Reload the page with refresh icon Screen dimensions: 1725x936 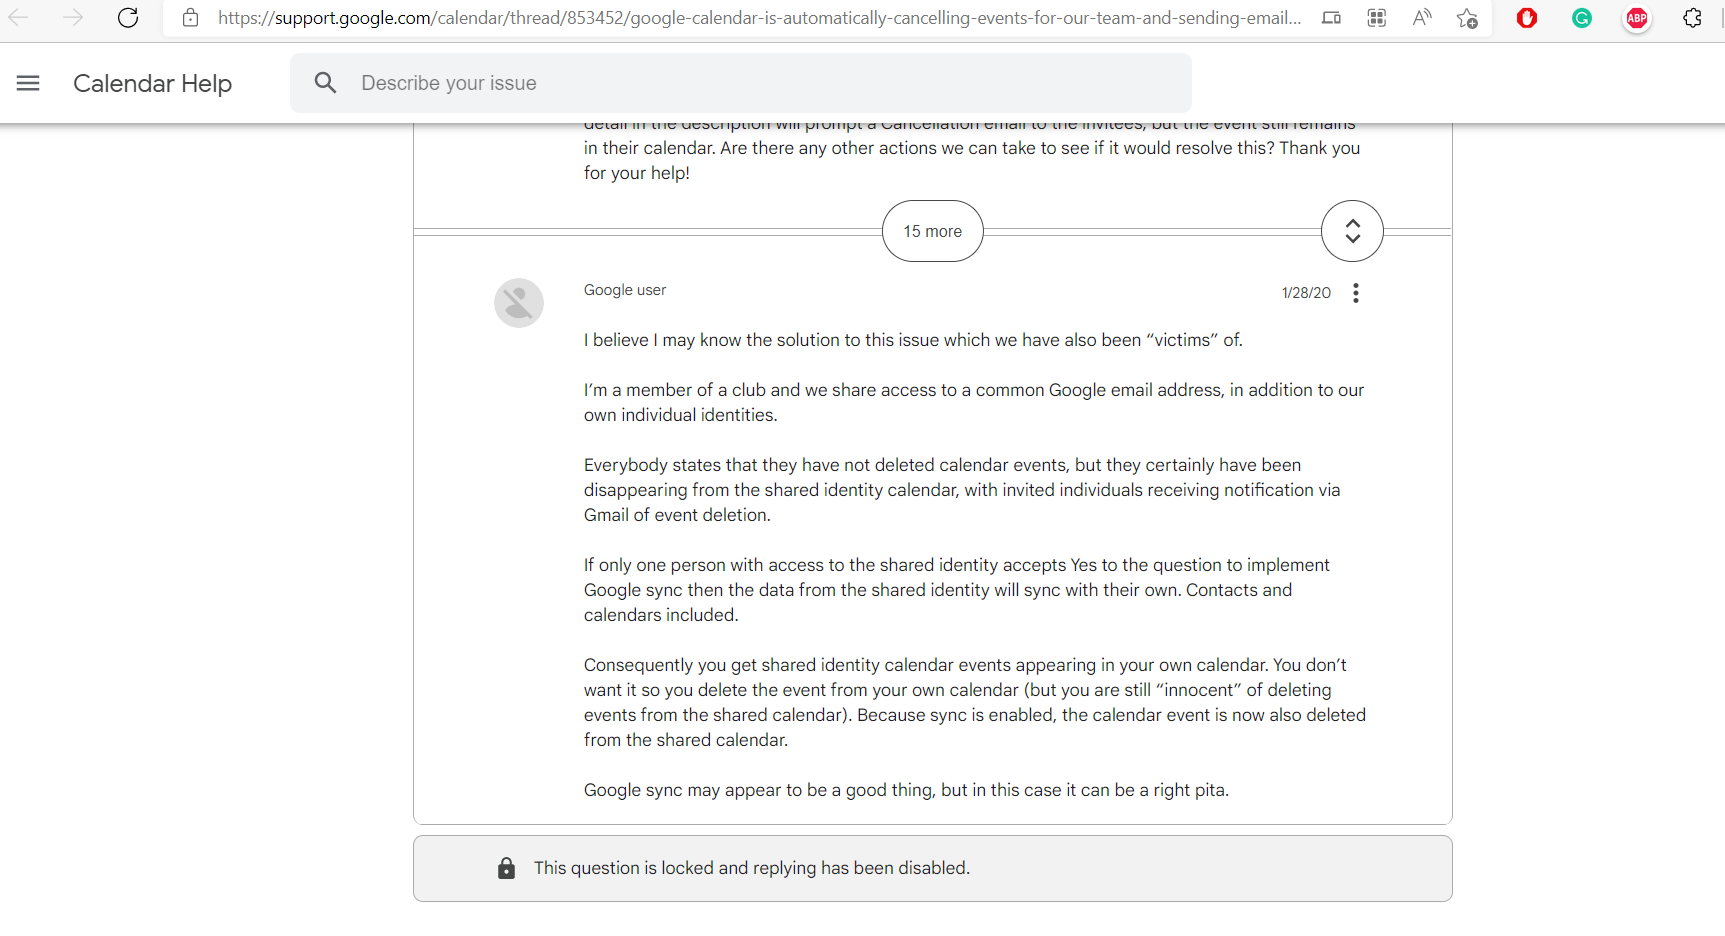128,18
